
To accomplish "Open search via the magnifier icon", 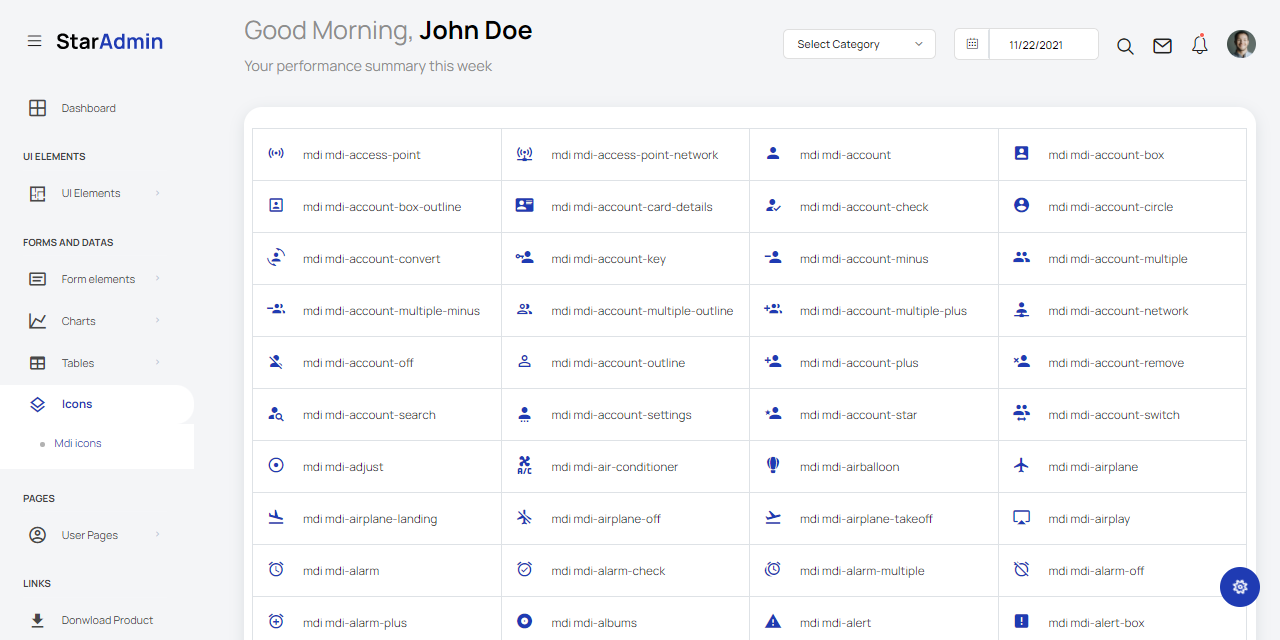I will point(1125,45).
